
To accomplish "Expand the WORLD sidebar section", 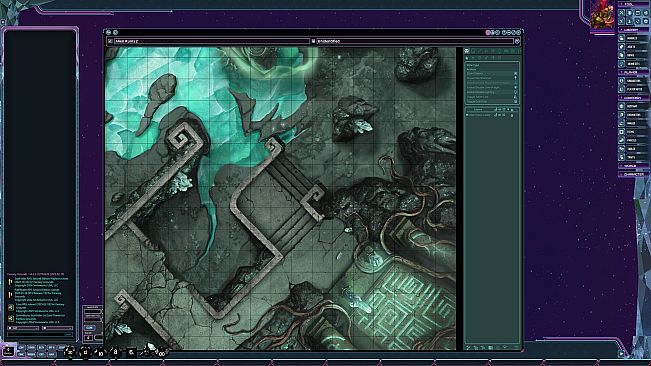I will pos(634,166).
